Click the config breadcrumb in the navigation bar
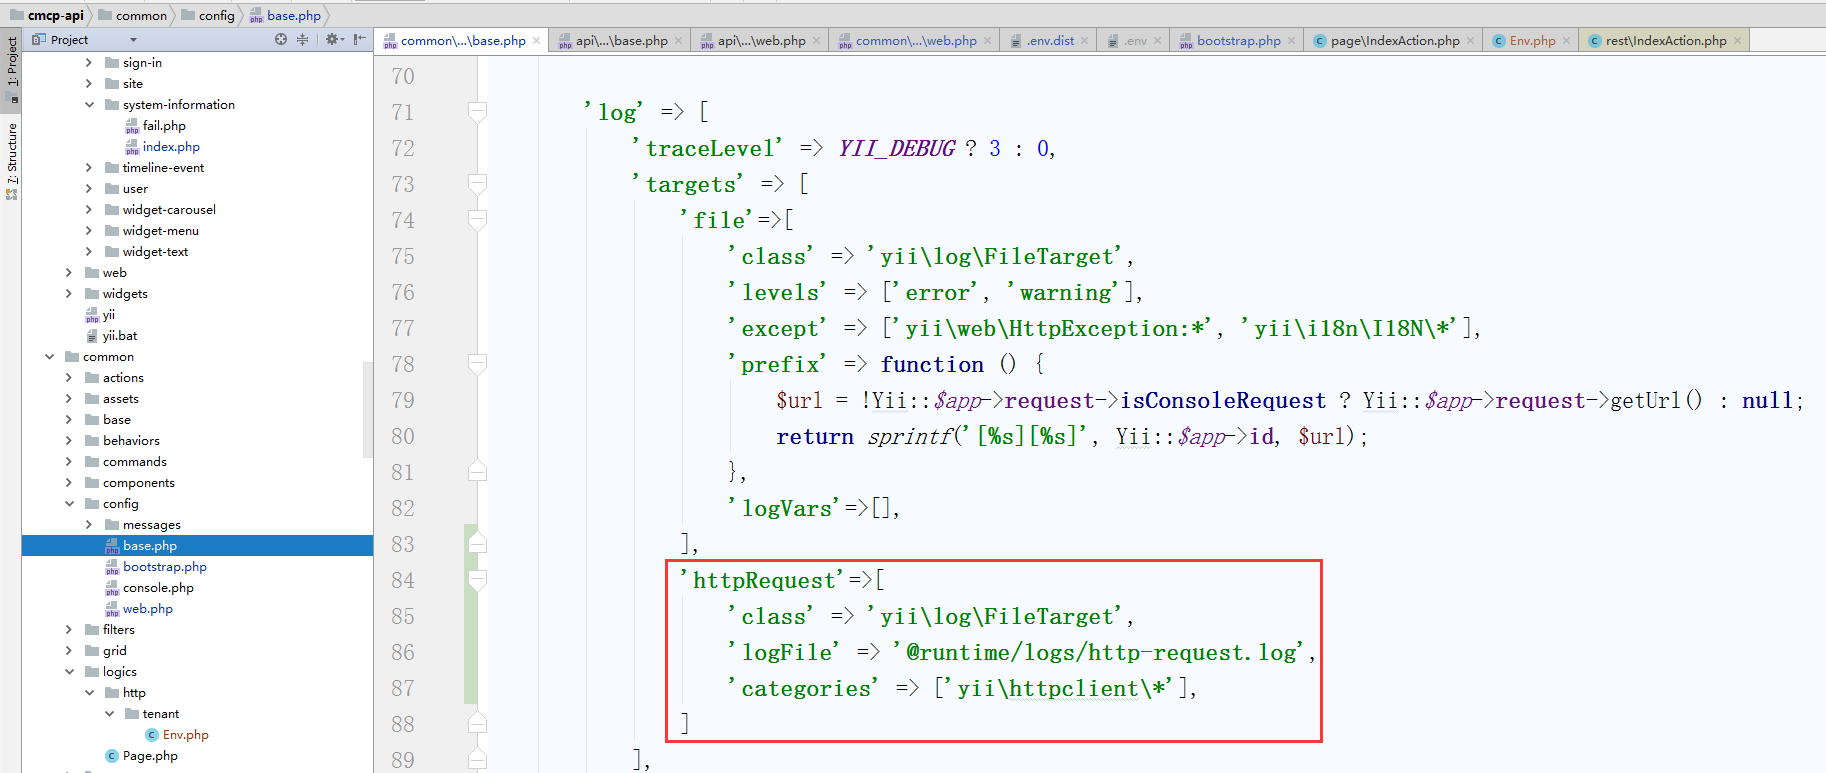This screenshot has width=1826, height=773. pyautogui.click(x=208, y=15)
